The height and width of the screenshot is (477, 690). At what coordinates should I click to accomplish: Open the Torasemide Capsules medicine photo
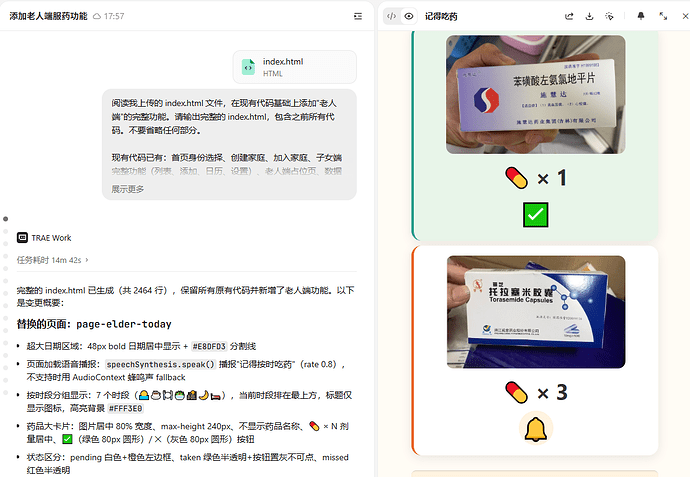[536, 312]
